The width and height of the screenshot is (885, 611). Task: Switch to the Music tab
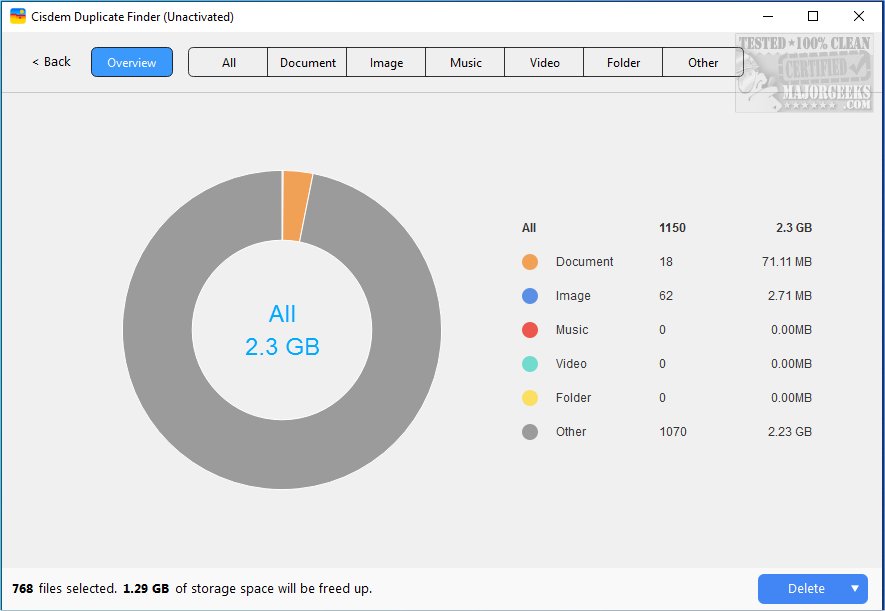[x=466, y=62]
